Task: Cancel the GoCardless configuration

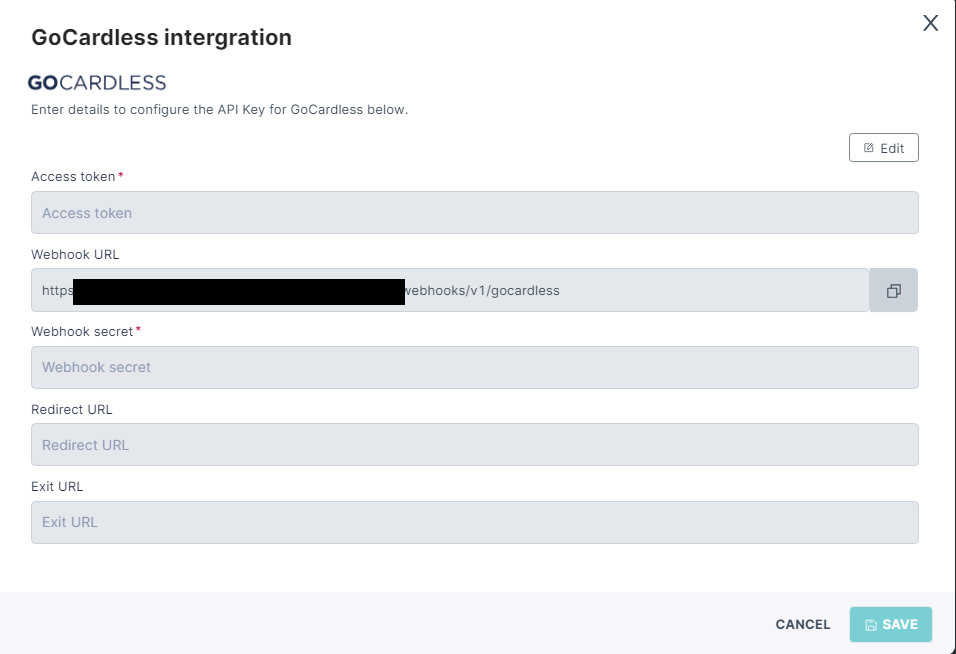Action: tap(802, 624)
